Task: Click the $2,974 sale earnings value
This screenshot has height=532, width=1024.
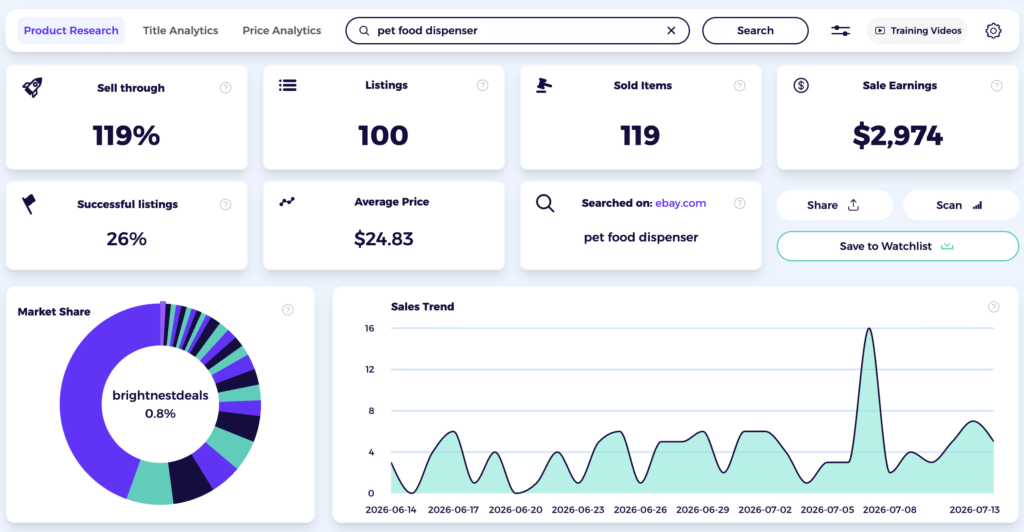Action: tap(897, 136)
